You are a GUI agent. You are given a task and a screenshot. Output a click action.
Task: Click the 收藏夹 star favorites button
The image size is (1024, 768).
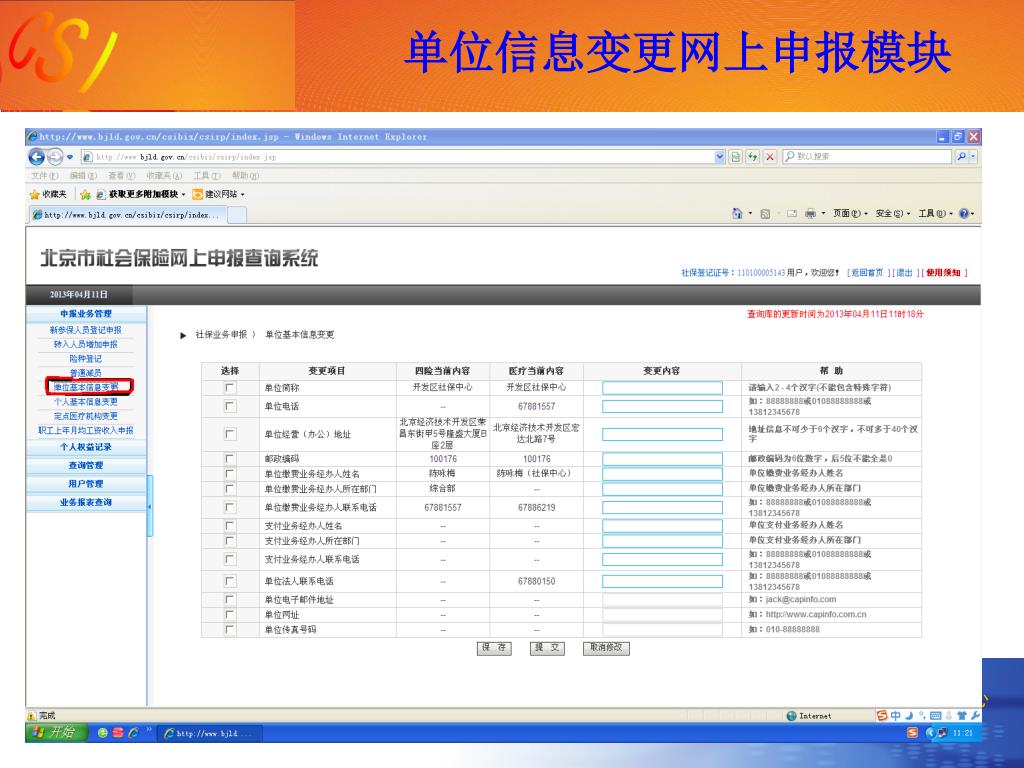pos(48,195)
